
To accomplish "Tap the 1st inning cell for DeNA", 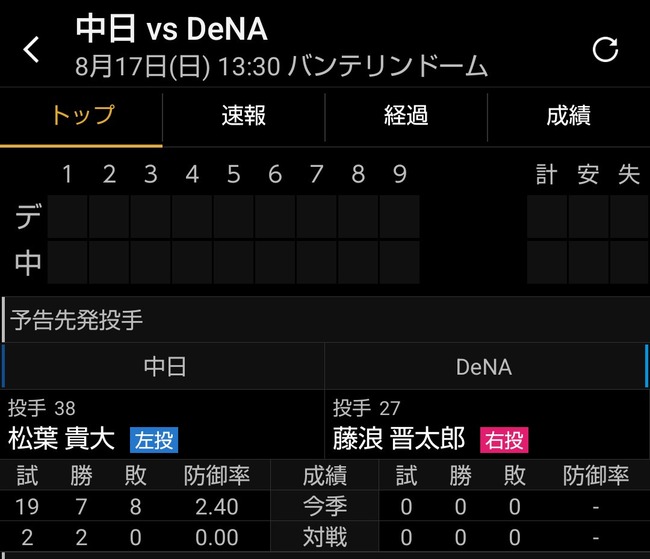I will 68,216.
